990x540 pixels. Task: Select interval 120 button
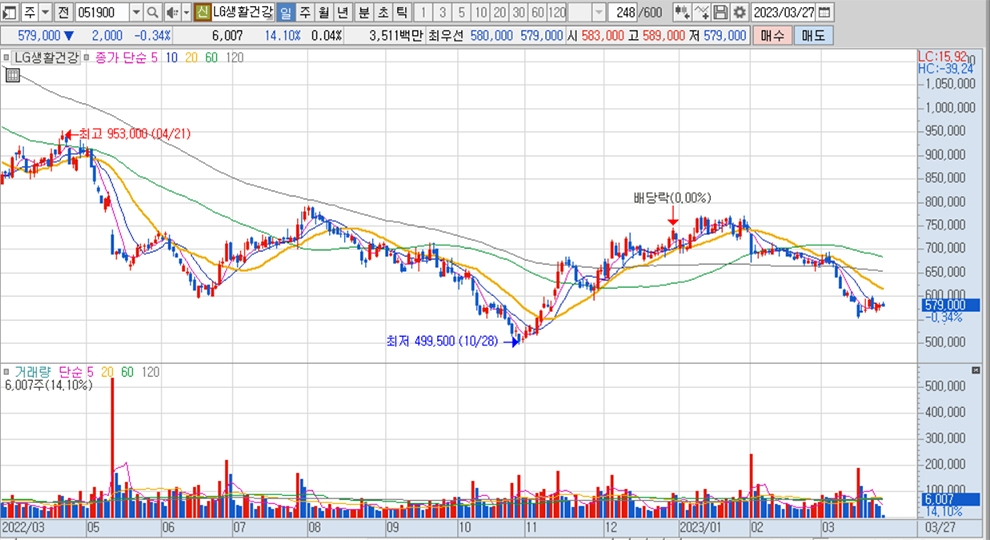(556, 11)
